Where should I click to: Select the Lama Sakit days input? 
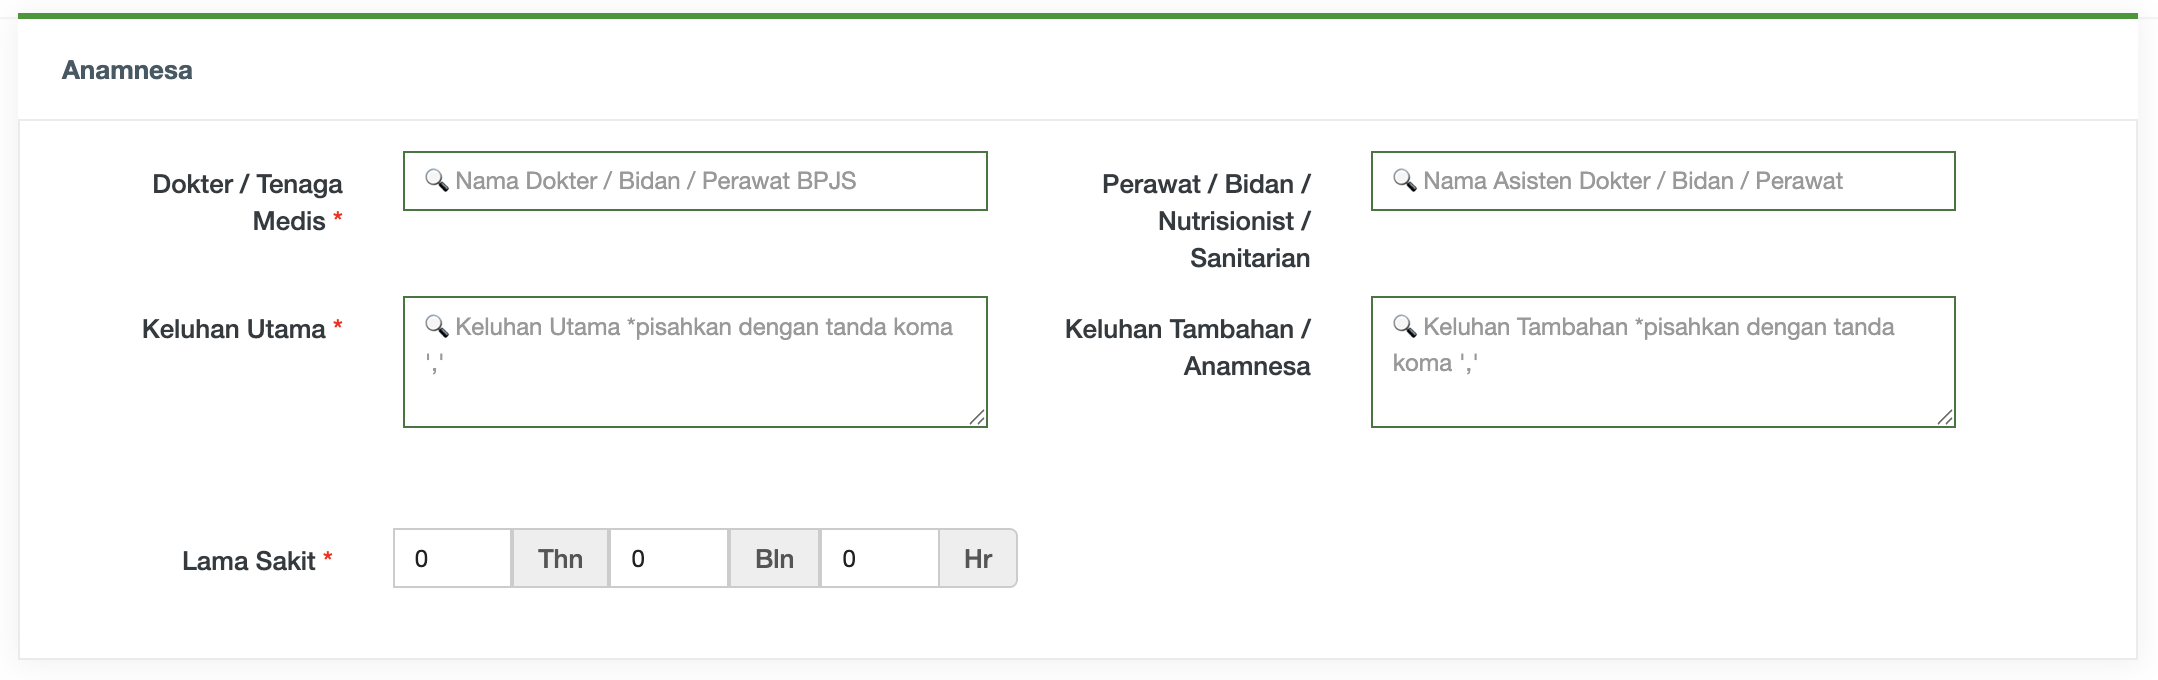click(x=880, y=559)
